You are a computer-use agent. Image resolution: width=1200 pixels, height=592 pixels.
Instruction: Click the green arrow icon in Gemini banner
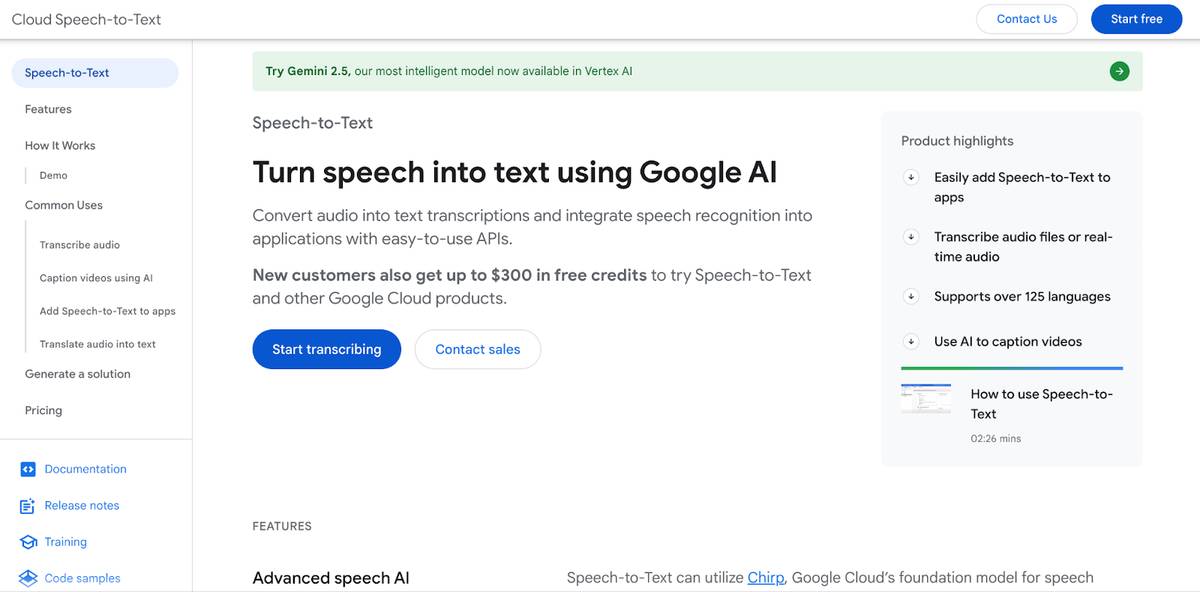(1119, 71)
